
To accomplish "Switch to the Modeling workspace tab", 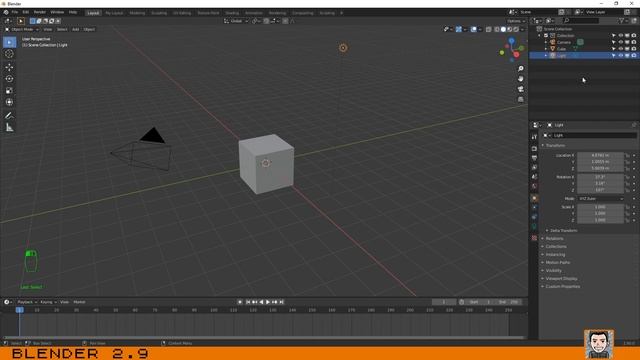I will (137, 13).
